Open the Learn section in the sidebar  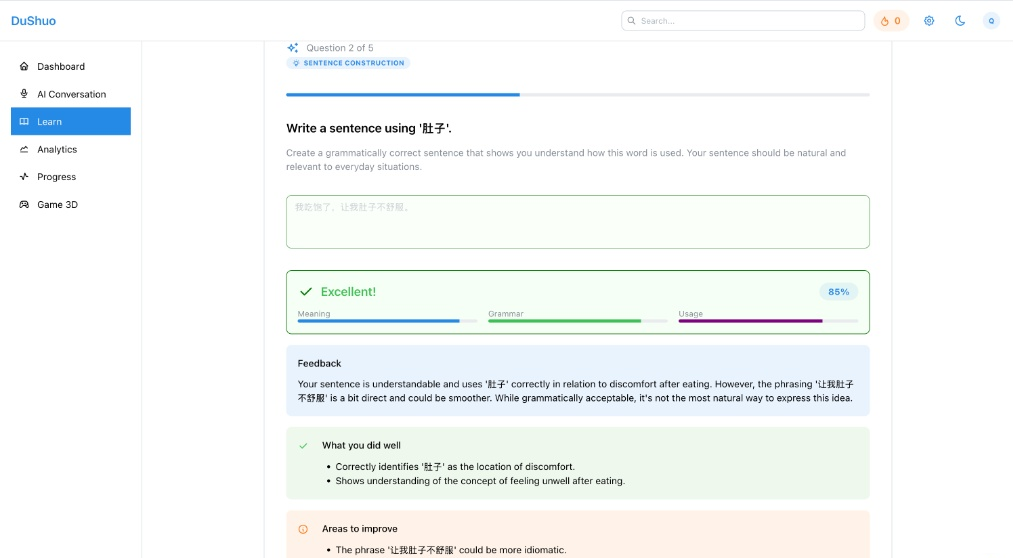coord(70,122)
